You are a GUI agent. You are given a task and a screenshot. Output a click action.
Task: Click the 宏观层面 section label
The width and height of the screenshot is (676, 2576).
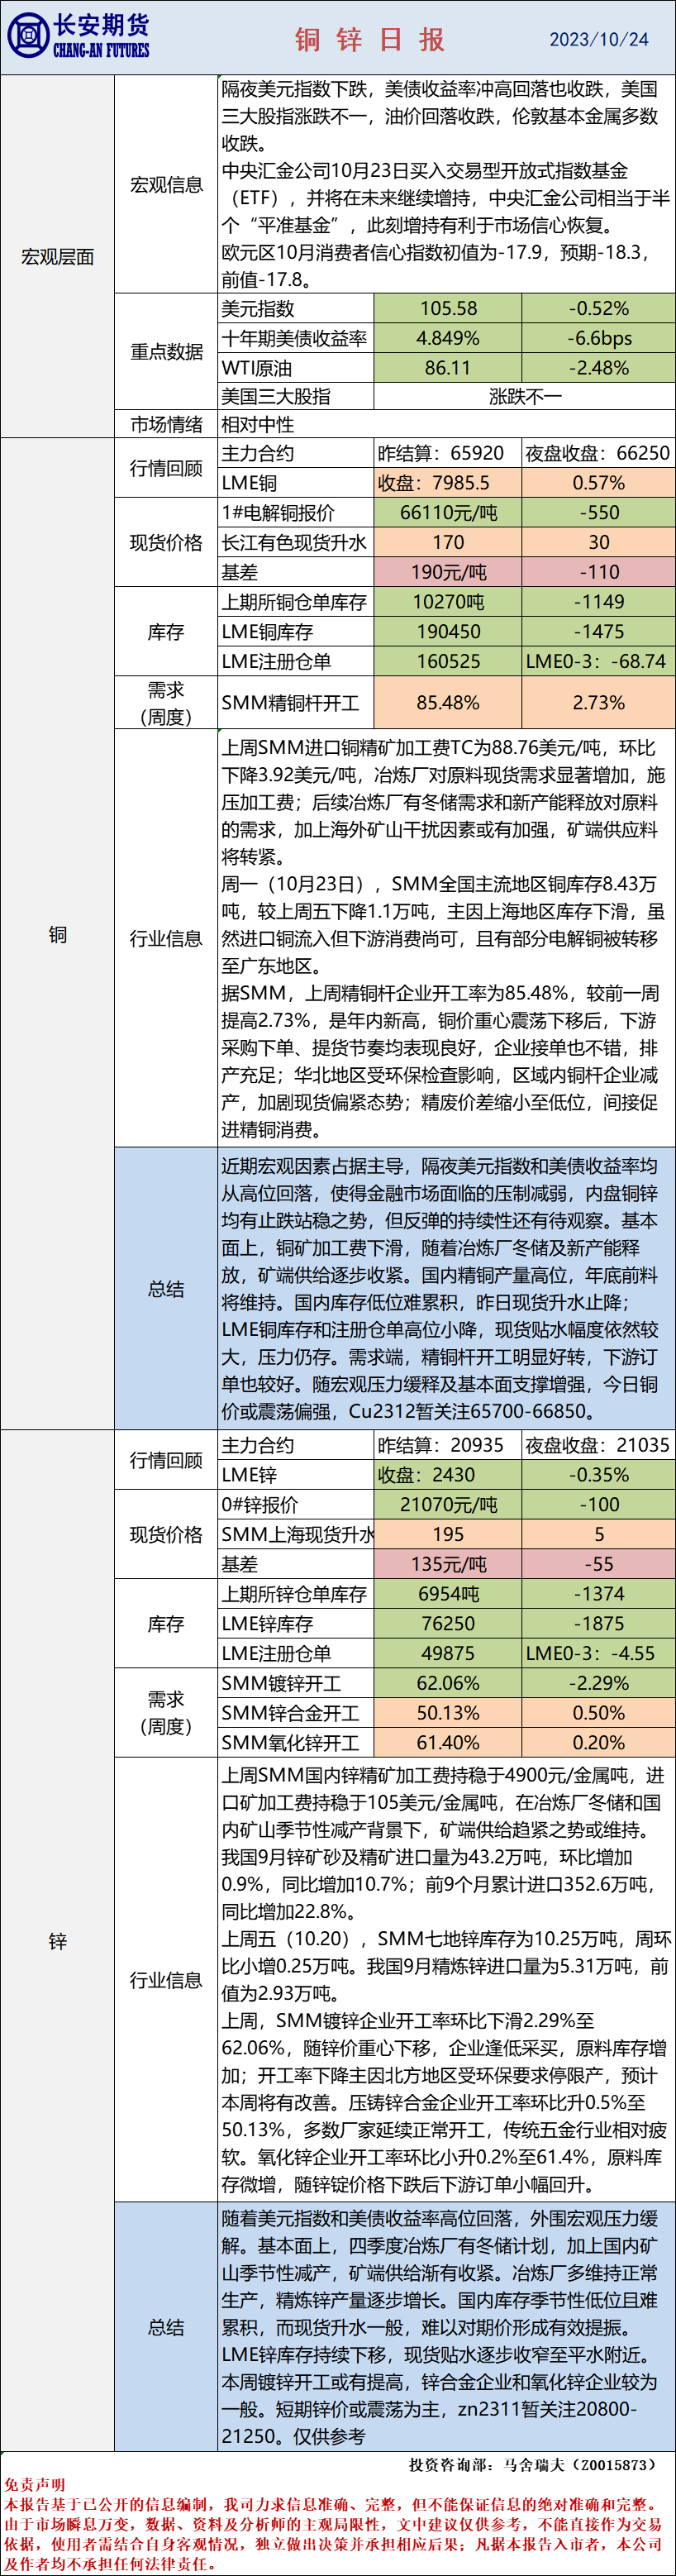click(x=58, y=257)
